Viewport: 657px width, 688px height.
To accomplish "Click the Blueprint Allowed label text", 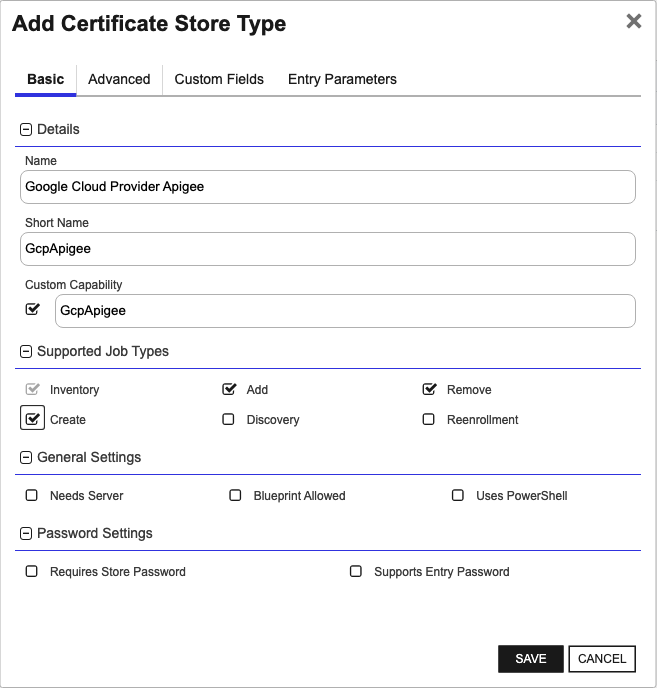I will 299,496.
